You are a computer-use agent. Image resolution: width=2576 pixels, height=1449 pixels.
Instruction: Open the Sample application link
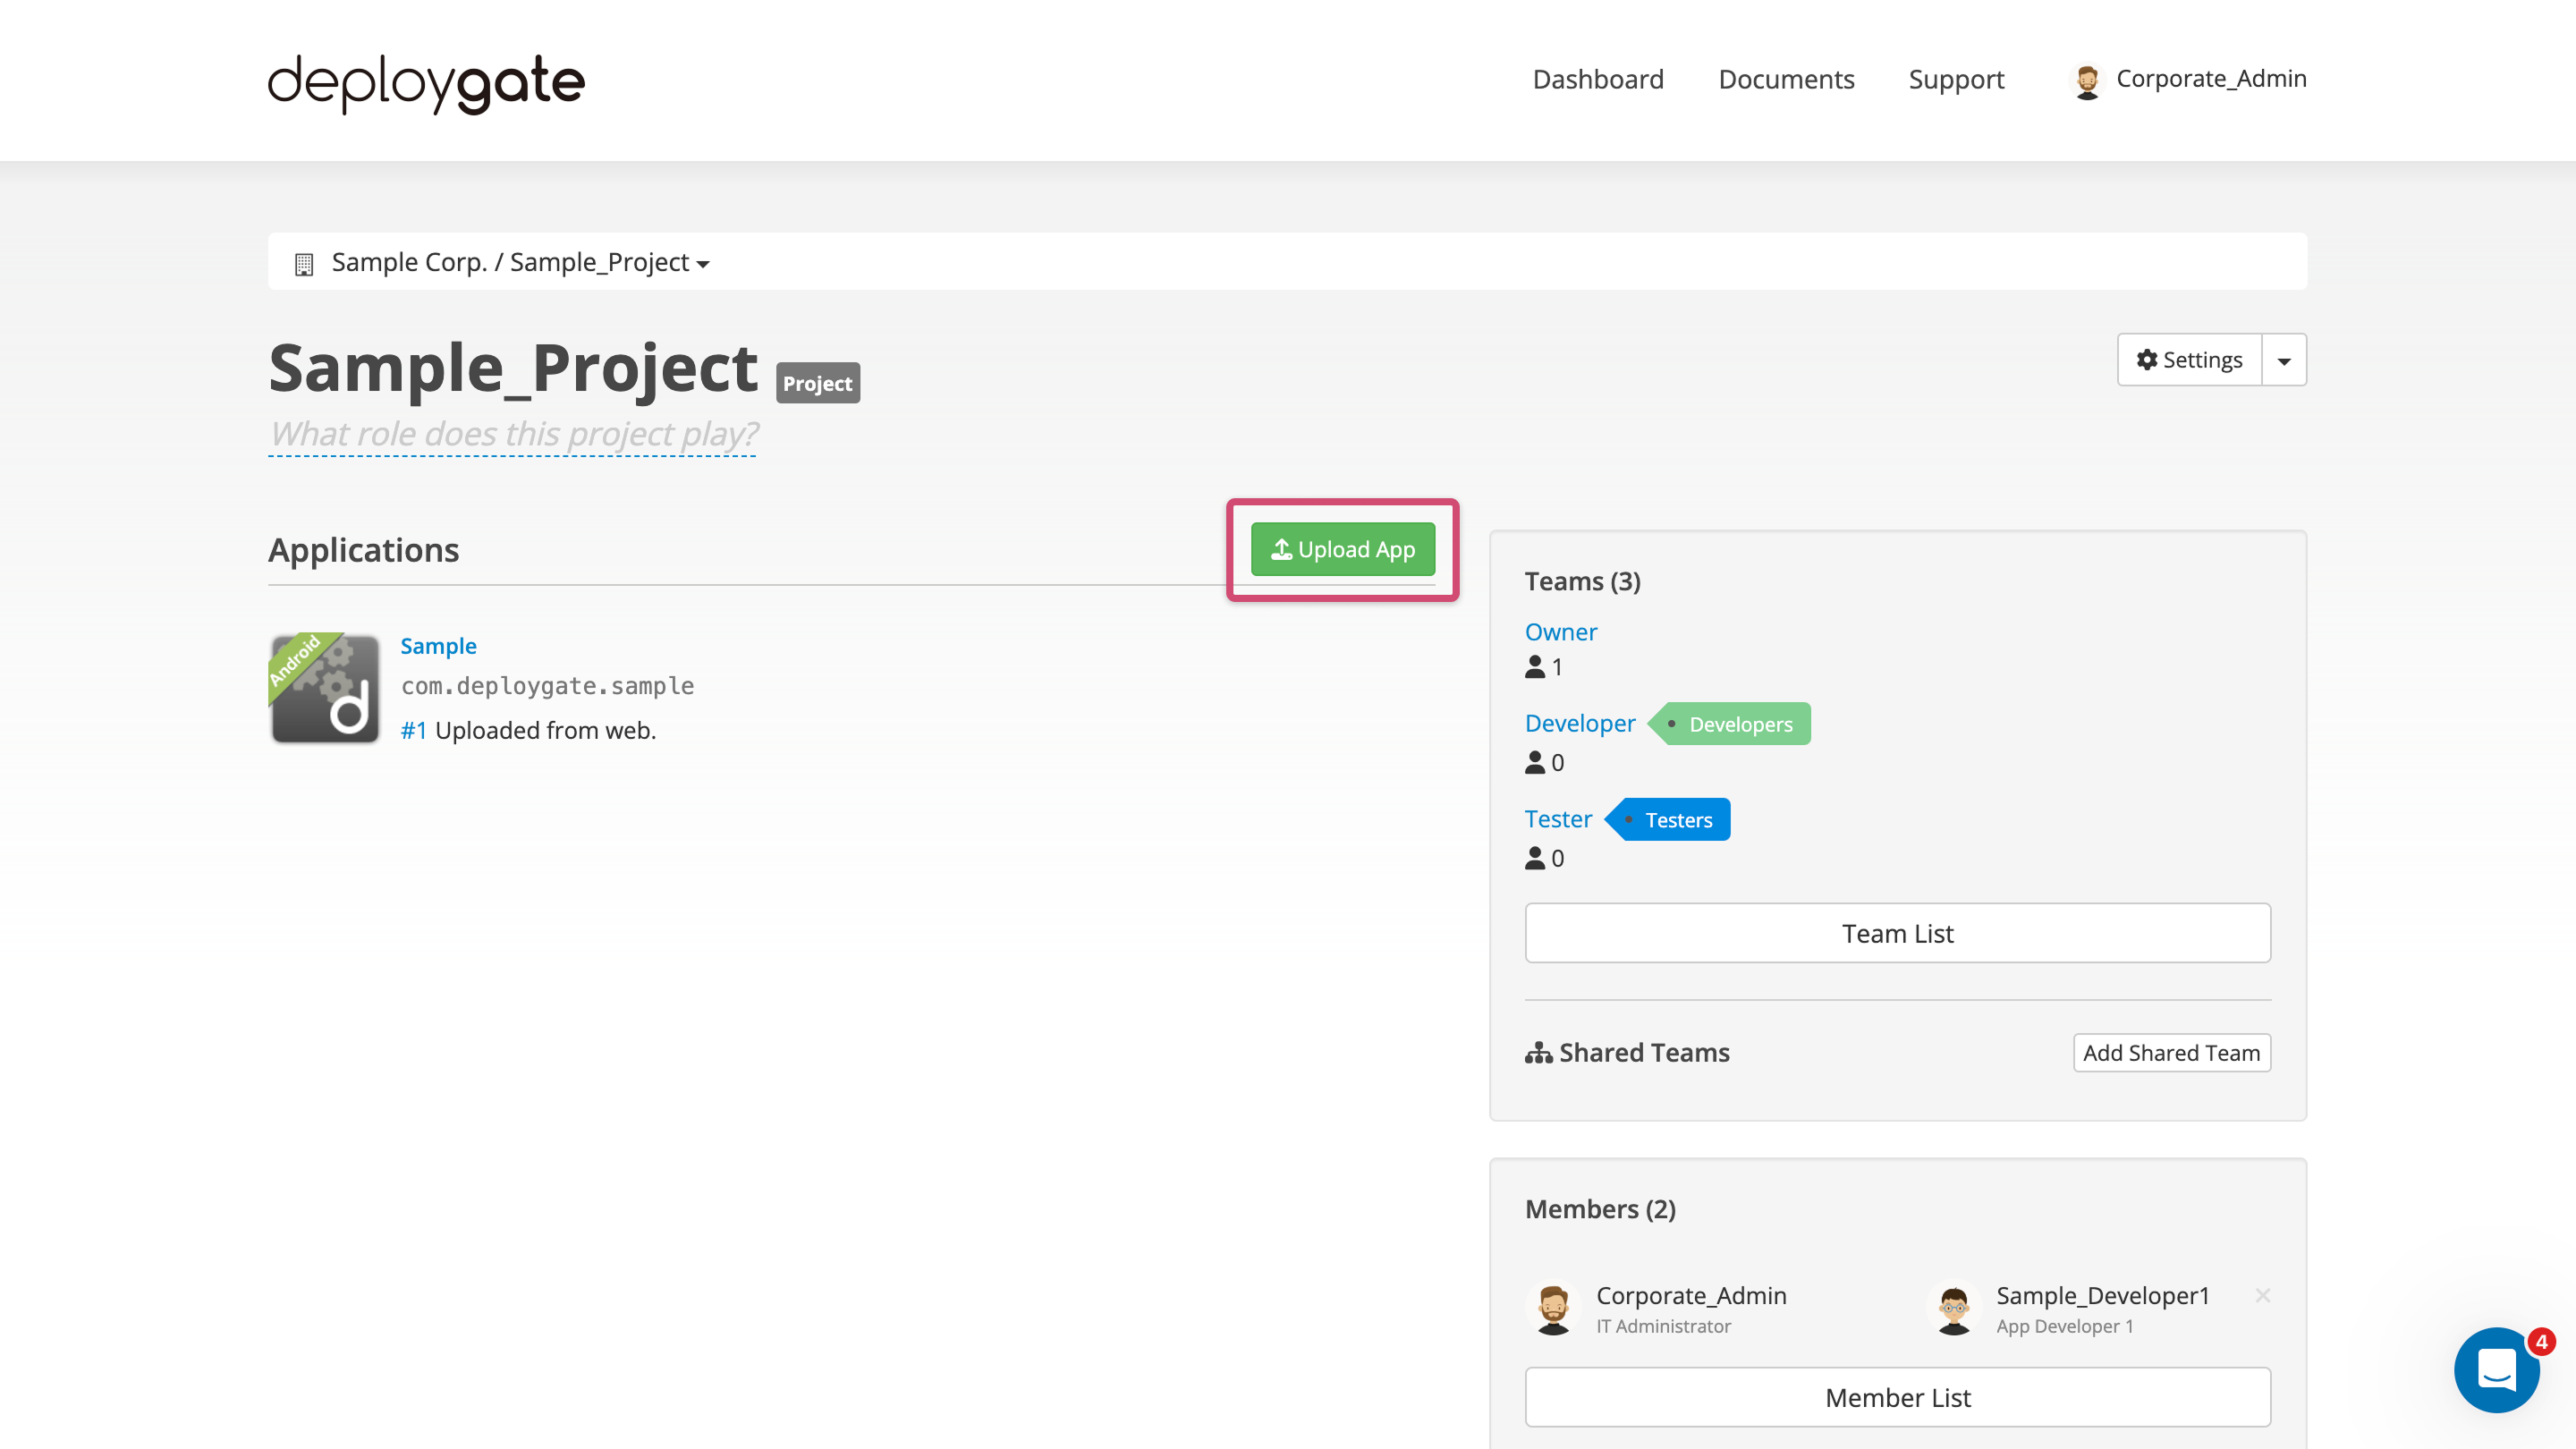click(438, 645)
